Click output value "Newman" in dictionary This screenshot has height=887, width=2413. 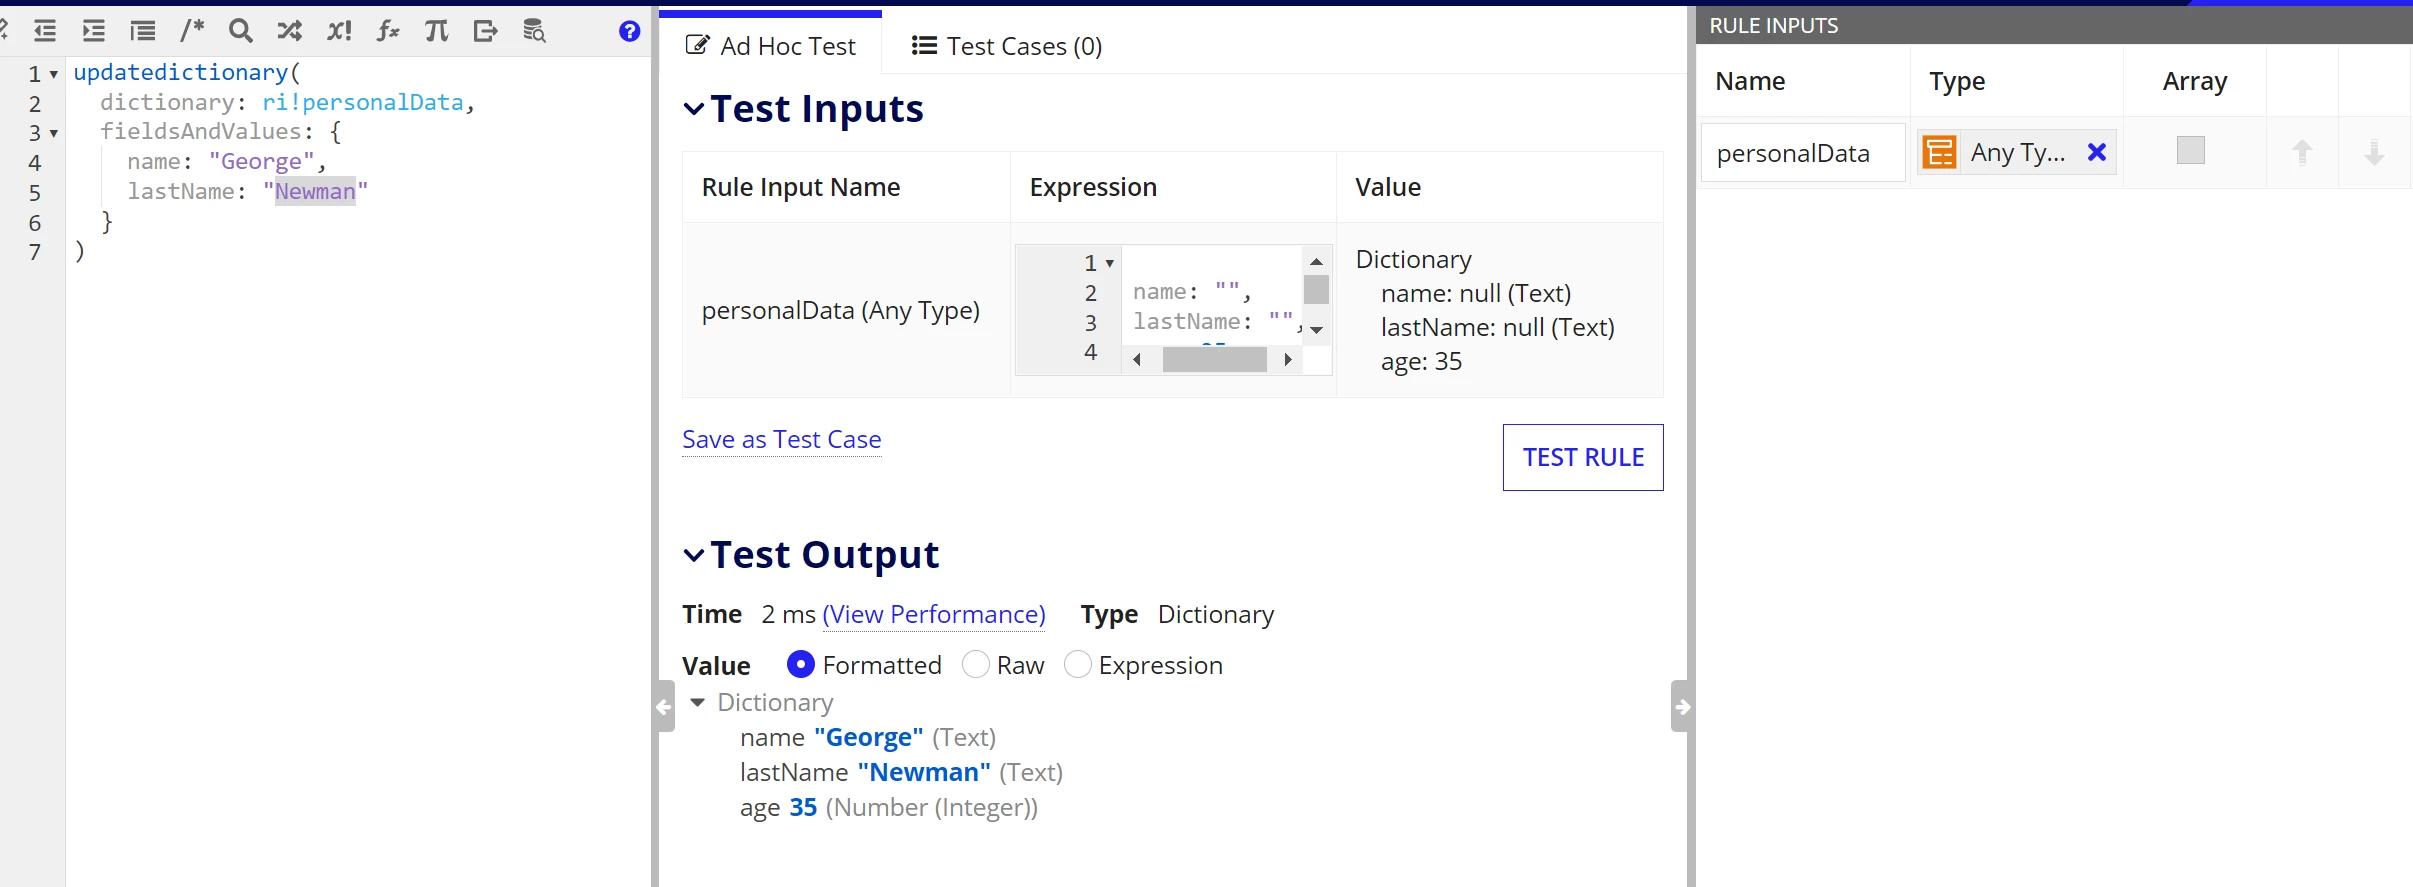coord(924,772)
